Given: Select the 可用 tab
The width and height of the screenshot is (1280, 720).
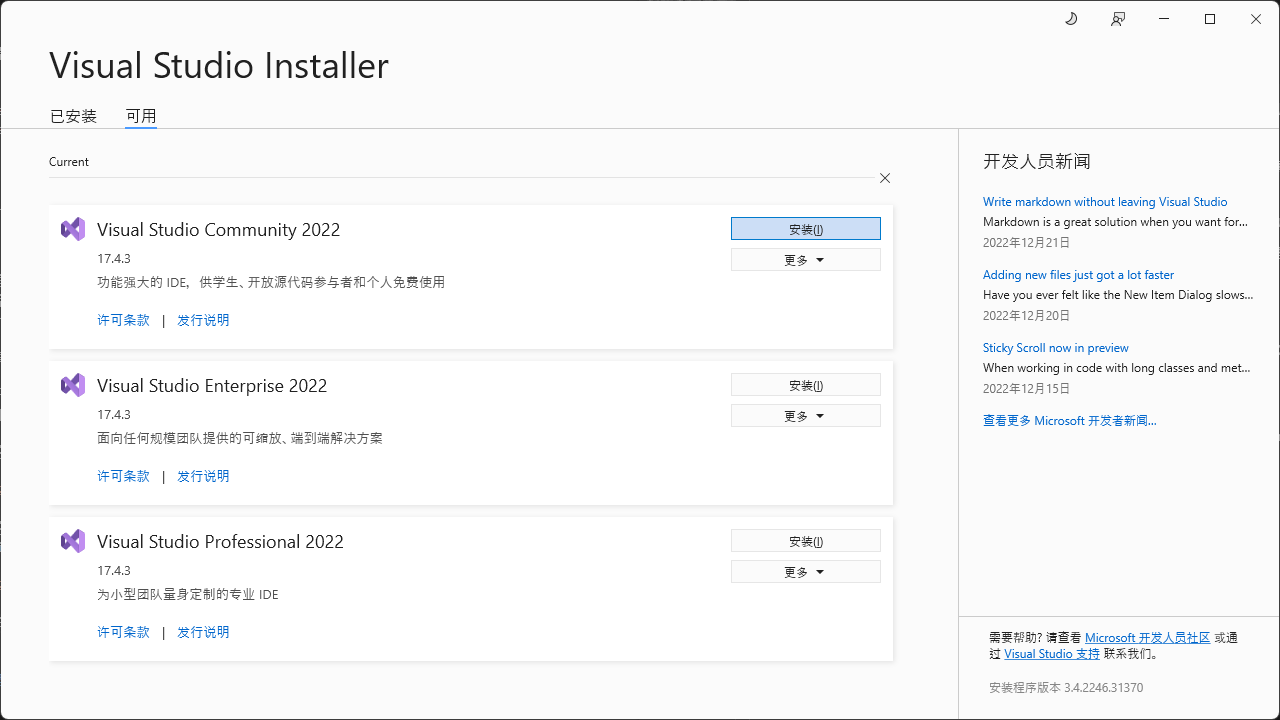Looking at the screenshot, I should [x=141, y=116].
